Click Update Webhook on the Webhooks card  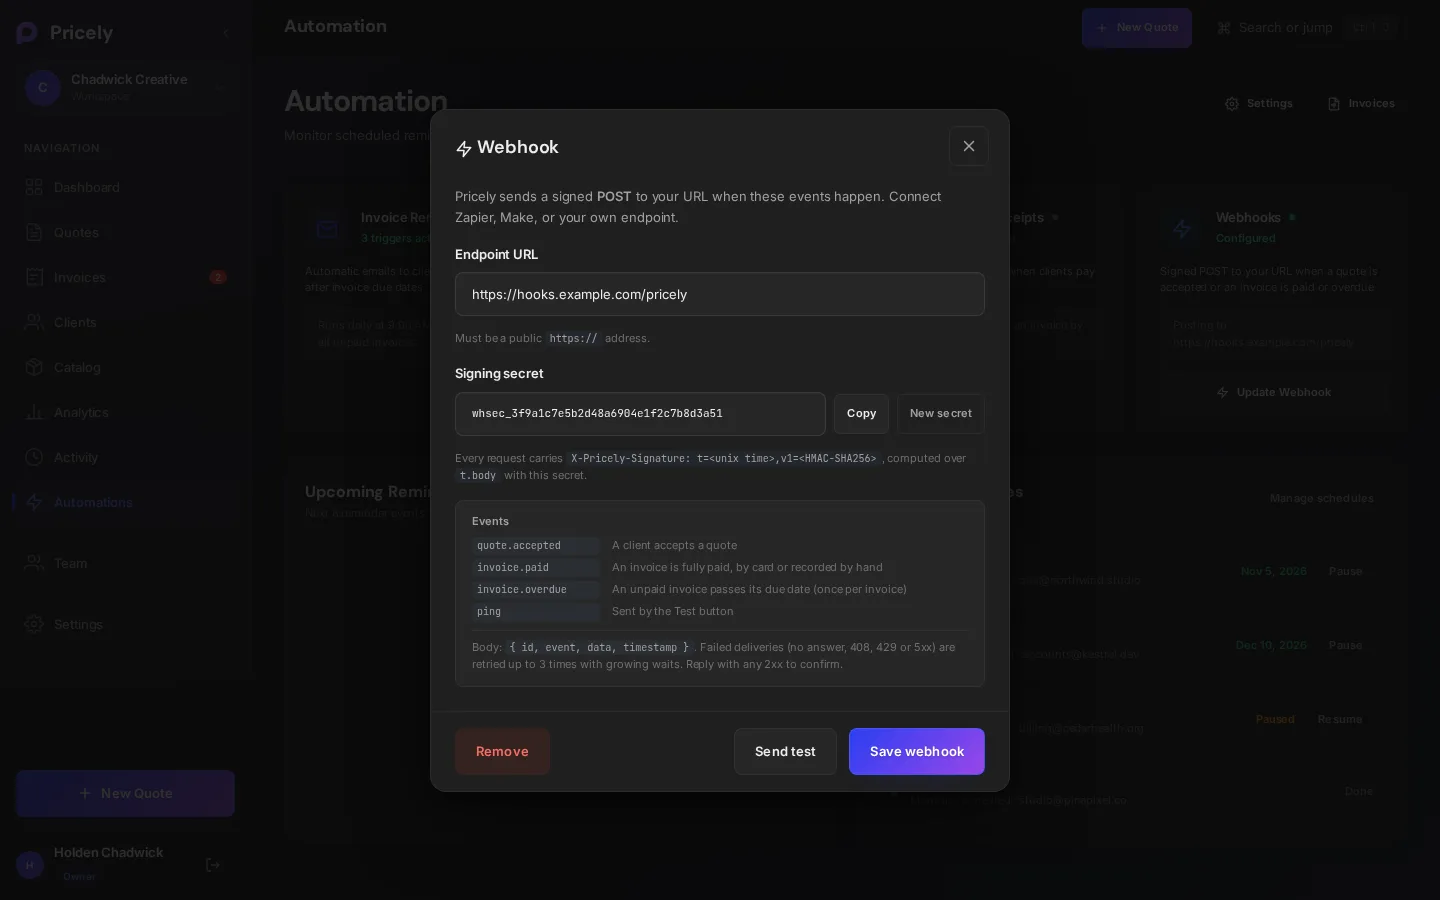pyautogui.click(x=1274, y=392)
